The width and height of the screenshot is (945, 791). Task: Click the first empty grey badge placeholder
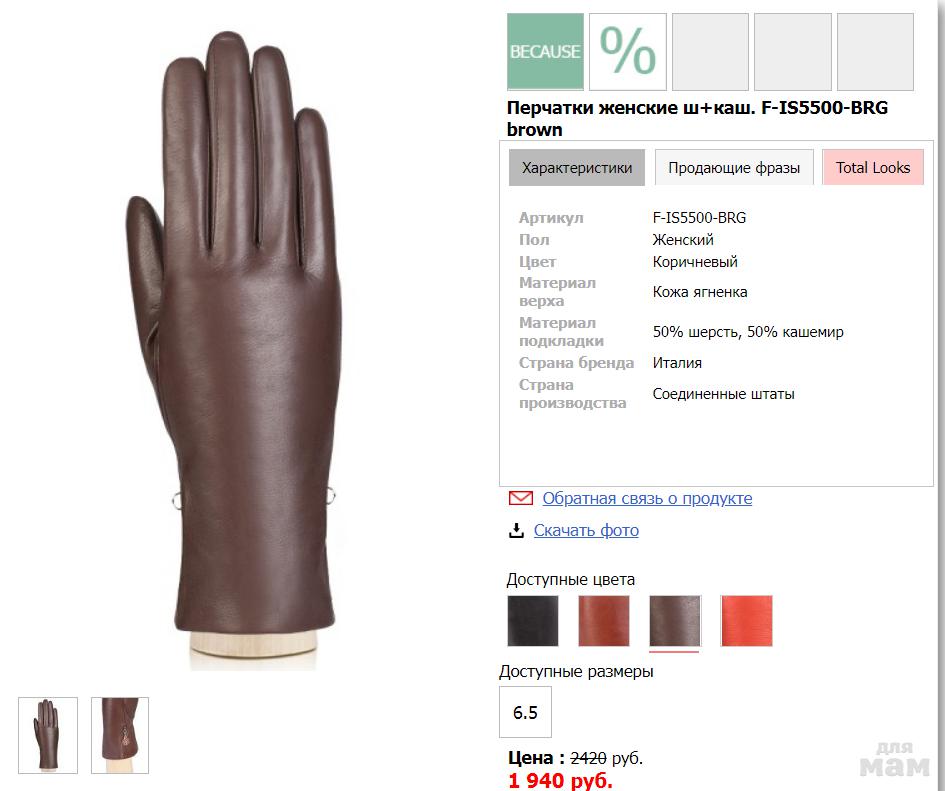click(x=711, y=52)
